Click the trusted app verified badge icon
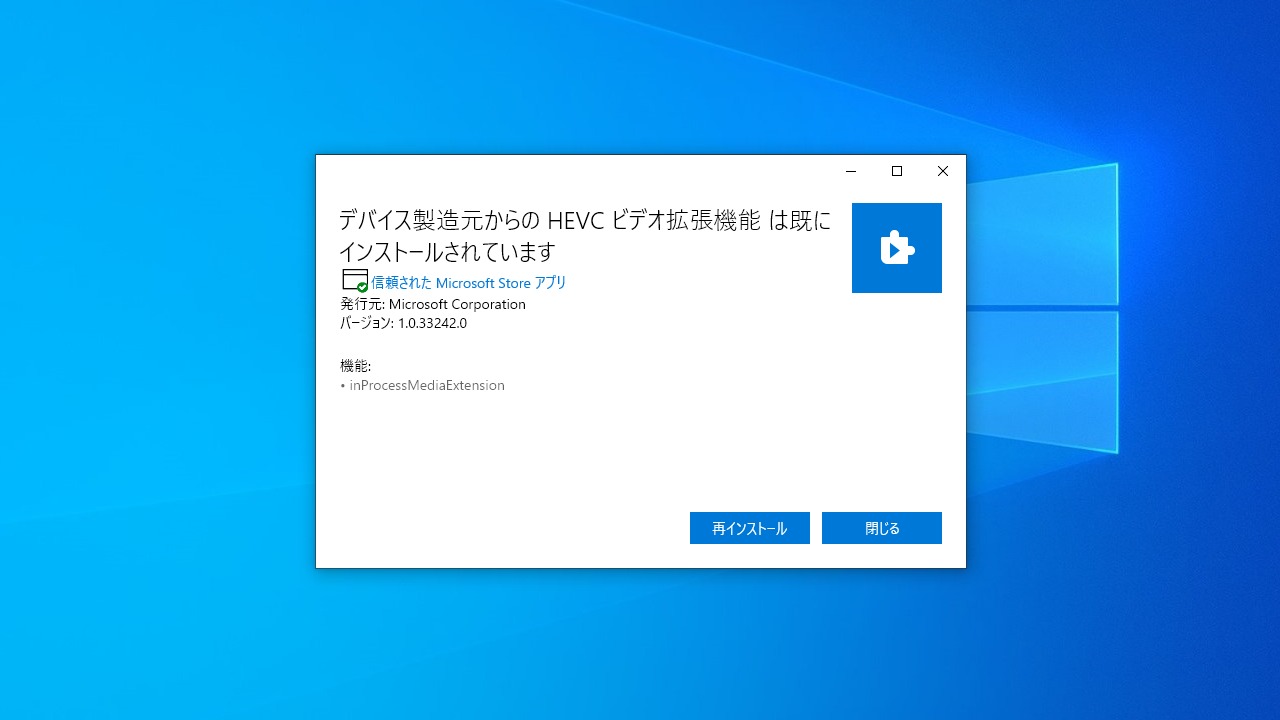The width and height of the screenshot is (1280, 720). point(355,281)
